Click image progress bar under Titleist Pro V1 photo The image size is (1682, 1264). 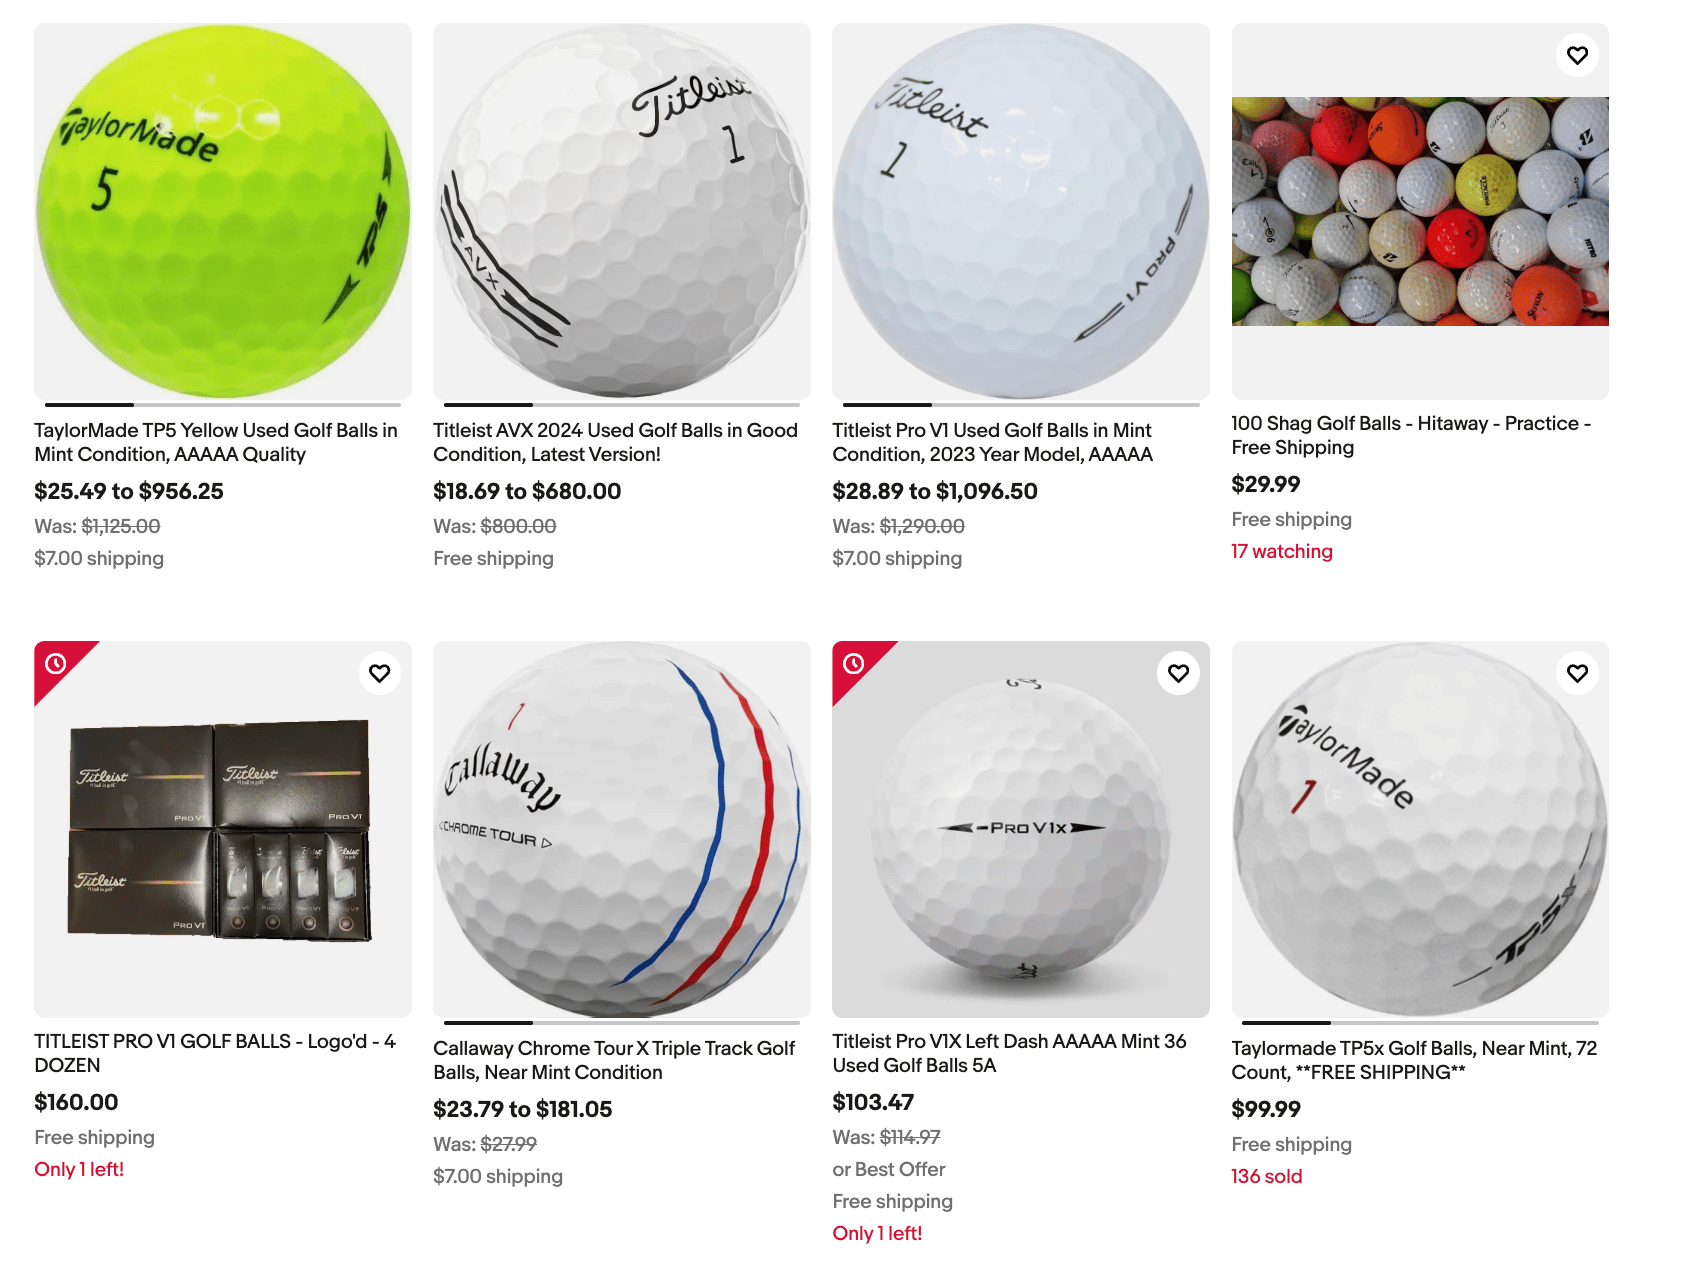tap(1021, 405)
